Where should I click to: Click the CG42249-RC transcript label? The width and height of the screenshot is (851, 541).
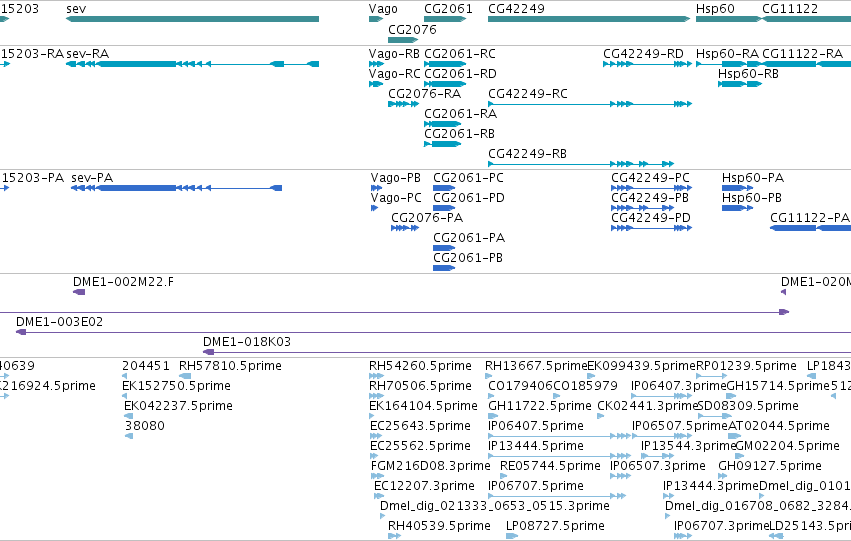528,94
